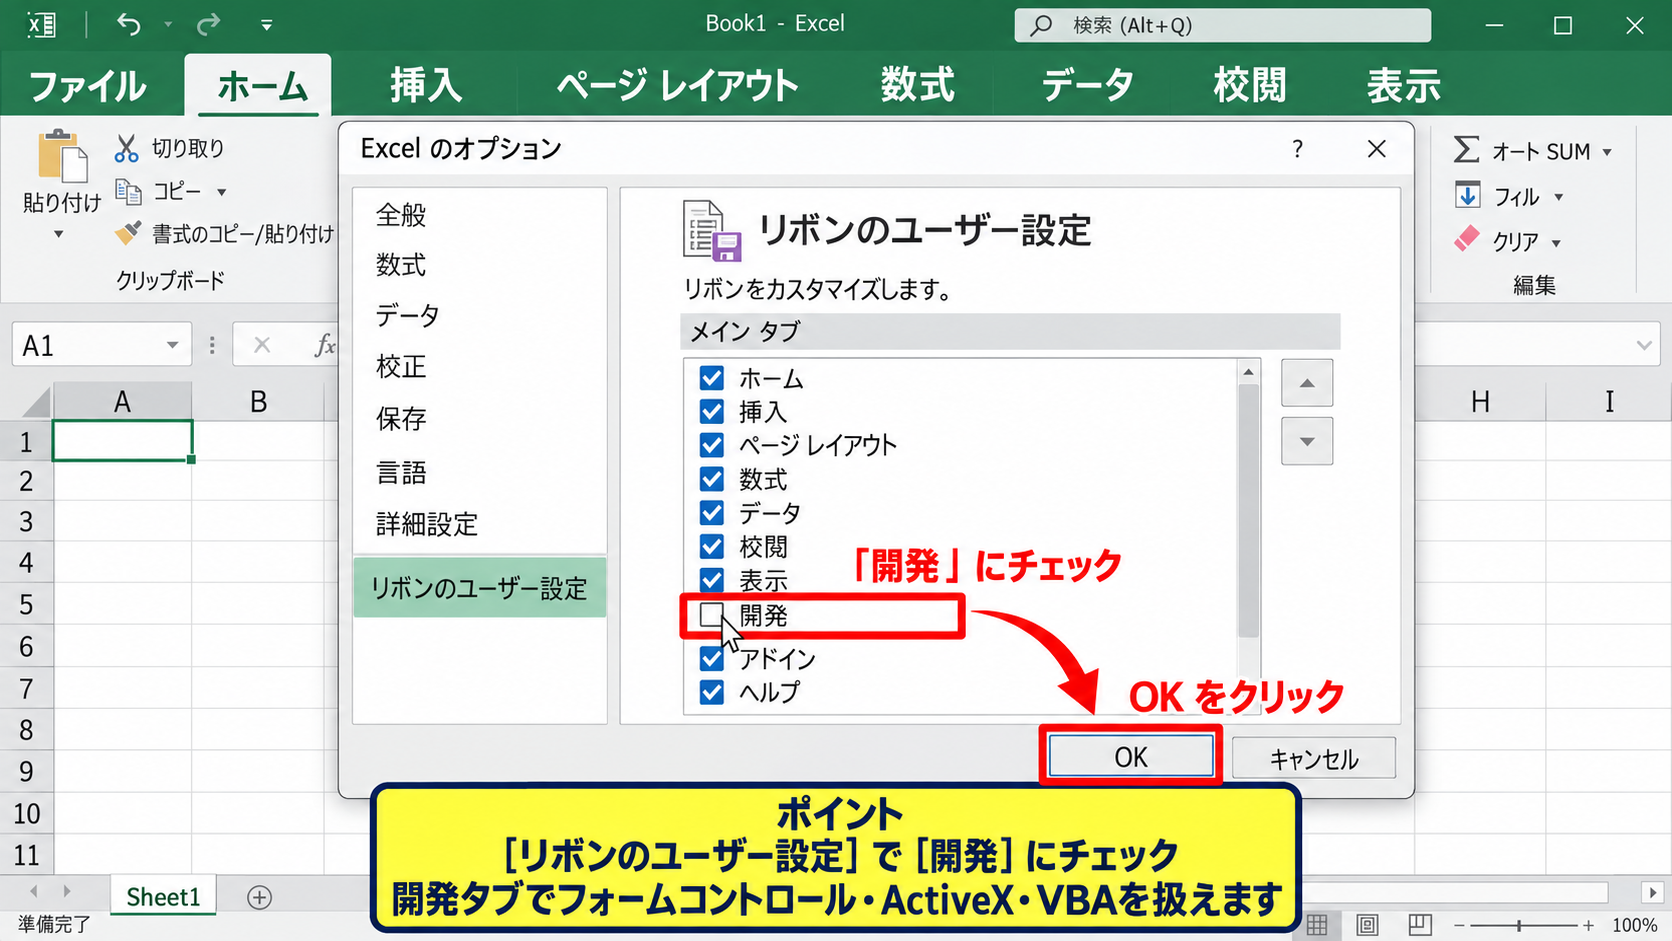The height and width of the screenshot is (941, 1672).
Task: Click the オート SUM sigma icon
Action: tap(1466, 150)
